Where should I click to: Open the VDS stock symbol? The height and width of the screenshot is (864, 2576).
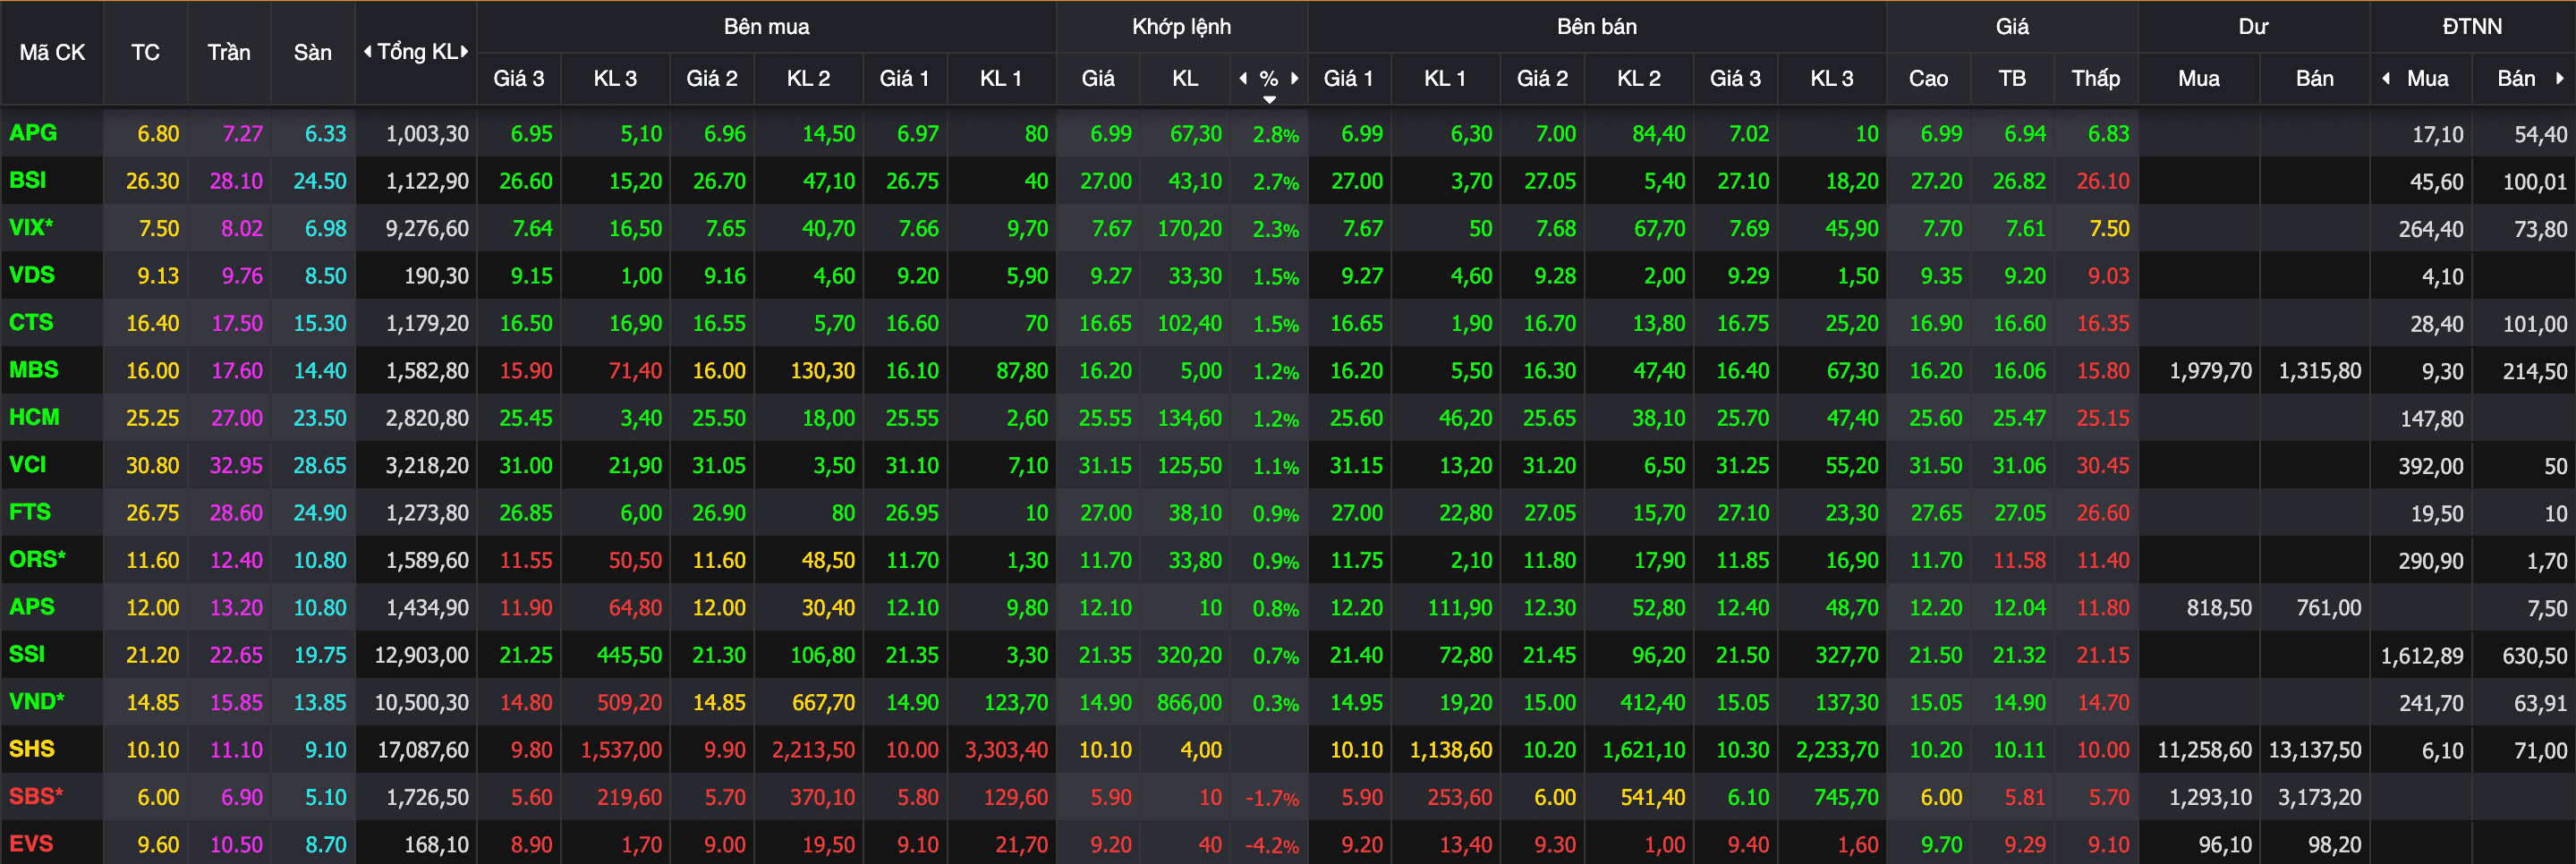[x=32, y=275]
